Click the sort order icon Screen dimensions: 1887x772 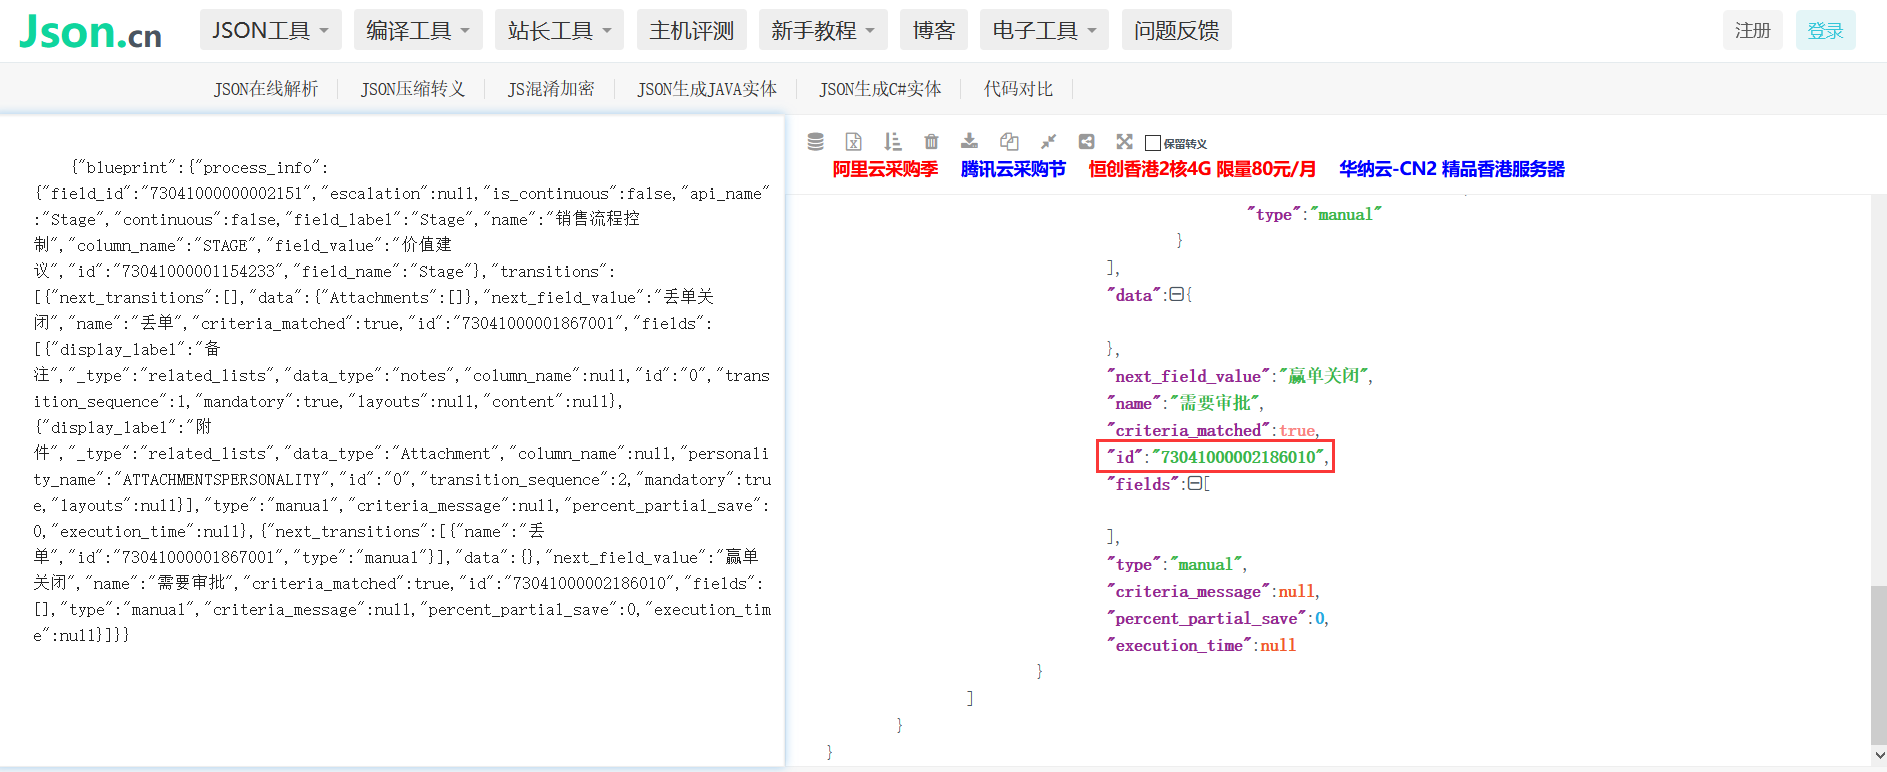pyautogui.click(x=892, y=142)
